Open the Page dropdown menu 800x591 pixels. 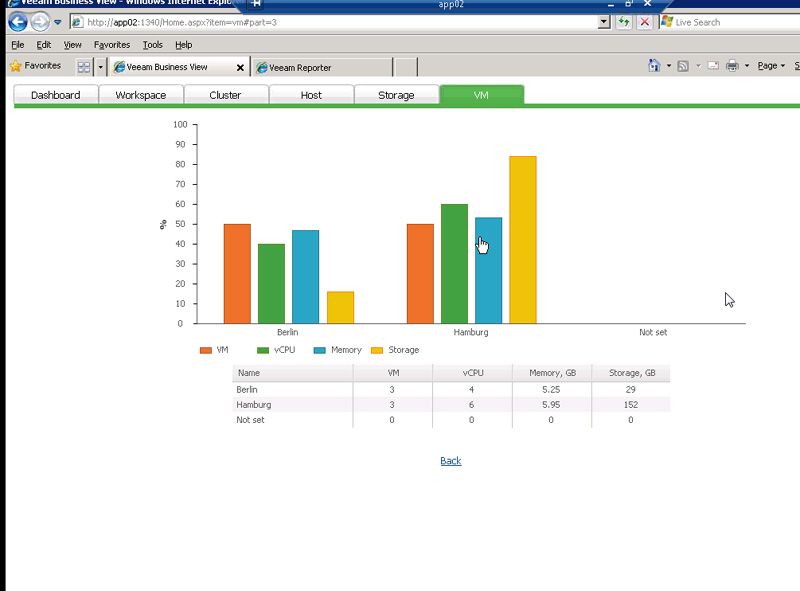point(770,66)
